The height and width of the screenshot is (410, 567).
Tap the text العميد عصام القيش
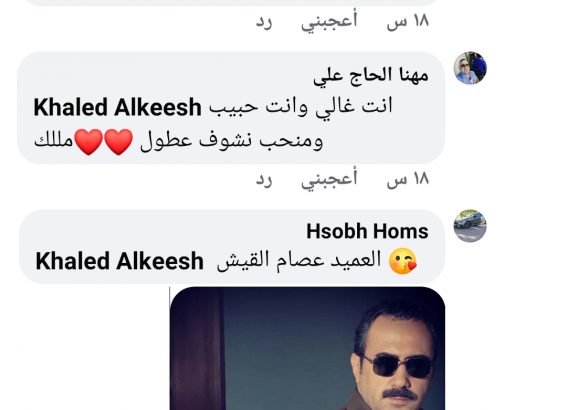coord(299,261)
